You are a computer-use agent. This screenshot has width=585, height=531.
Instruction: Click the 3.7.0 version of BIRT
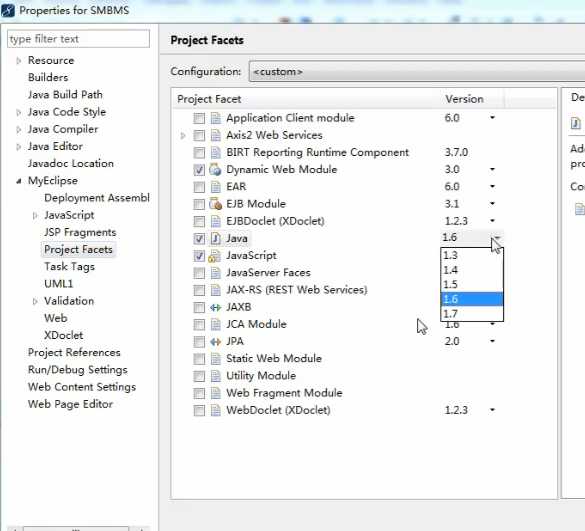point(456,152)
